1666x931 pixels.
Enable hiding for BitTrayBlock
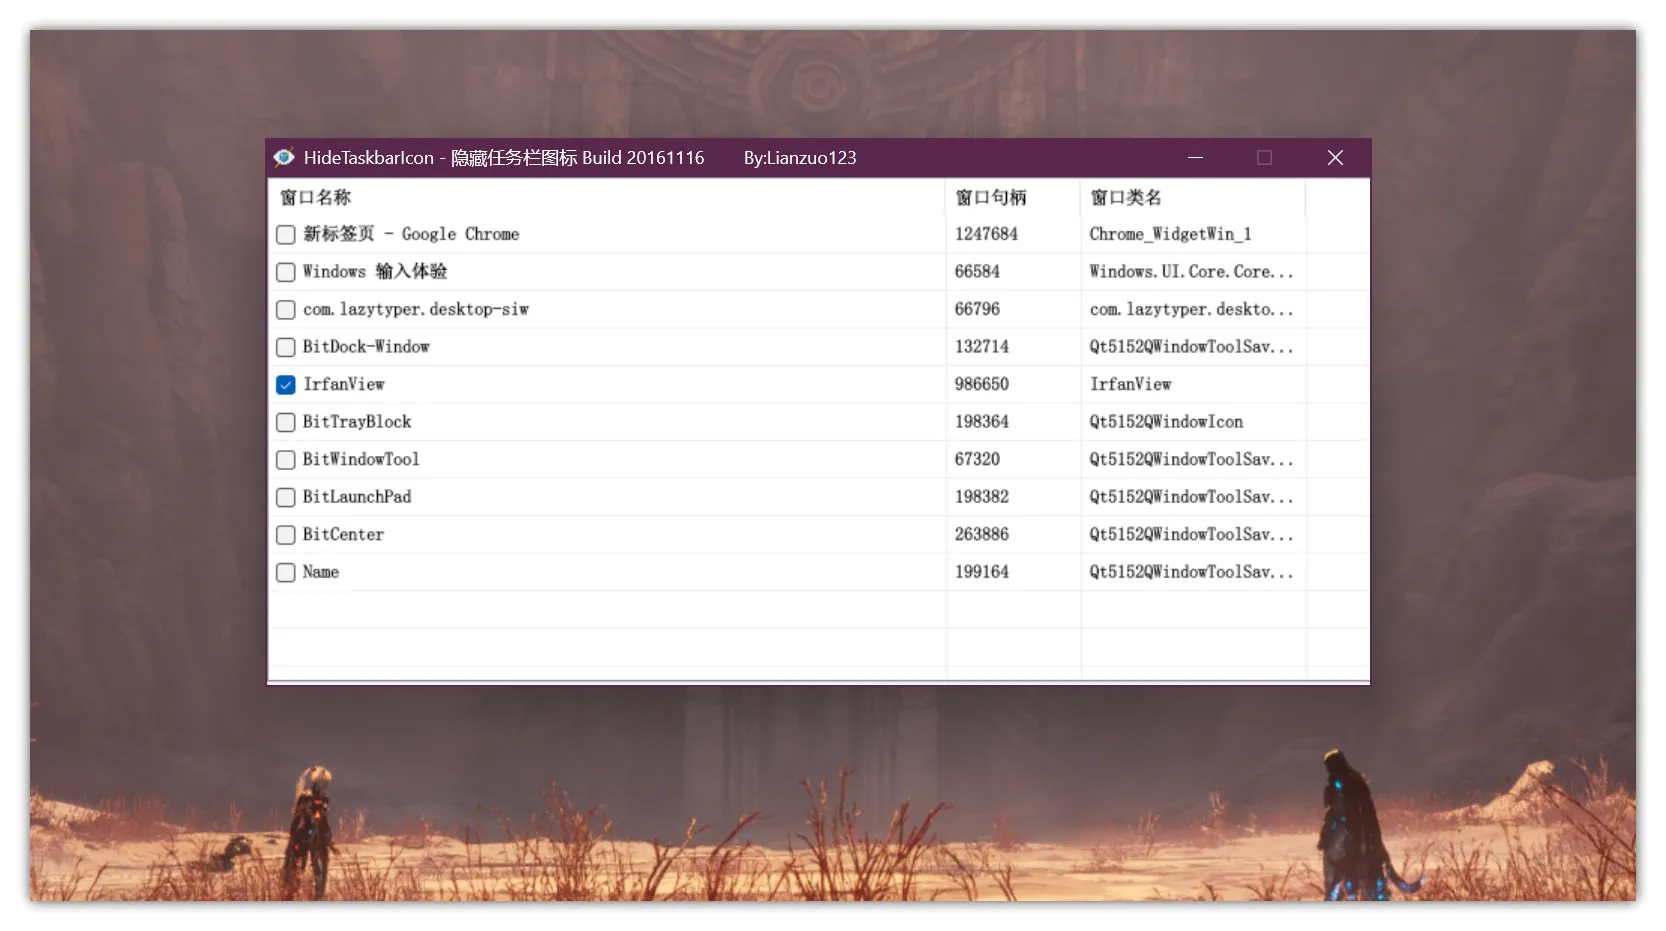(285, 422)
